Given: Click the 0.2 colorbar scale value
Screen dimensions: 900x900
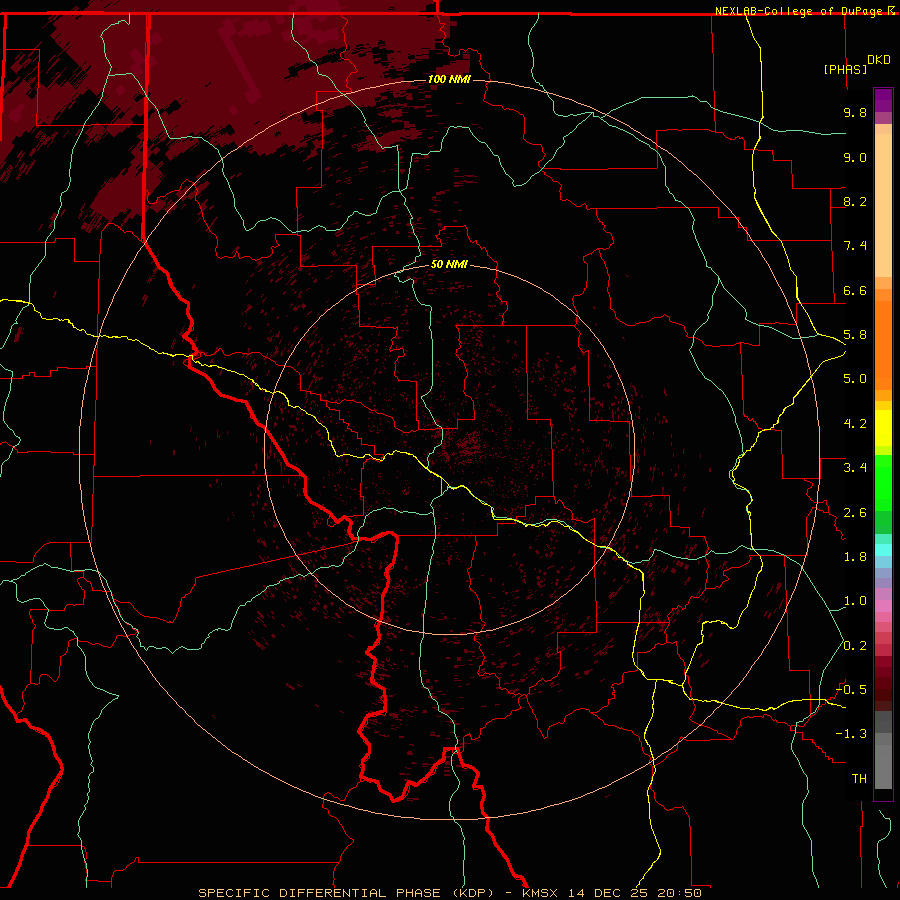Looking at the screenshot, I should [855, 646].
